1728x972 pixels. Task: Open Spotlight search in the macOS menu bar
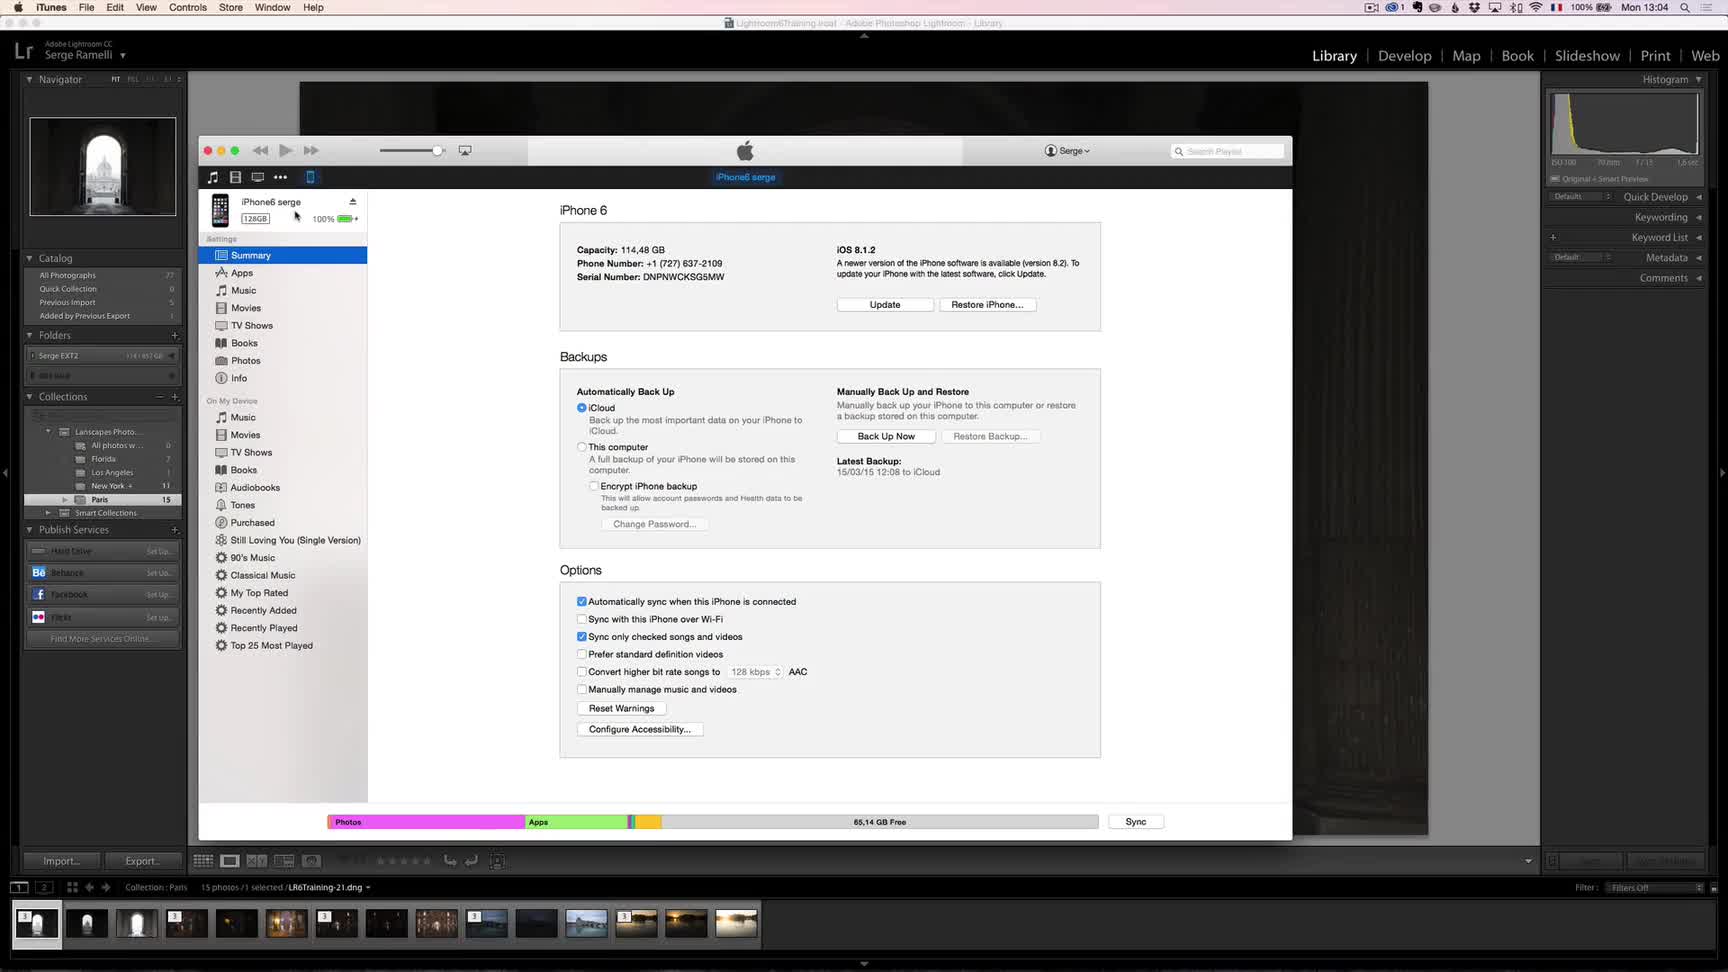tap(1685, 7)
